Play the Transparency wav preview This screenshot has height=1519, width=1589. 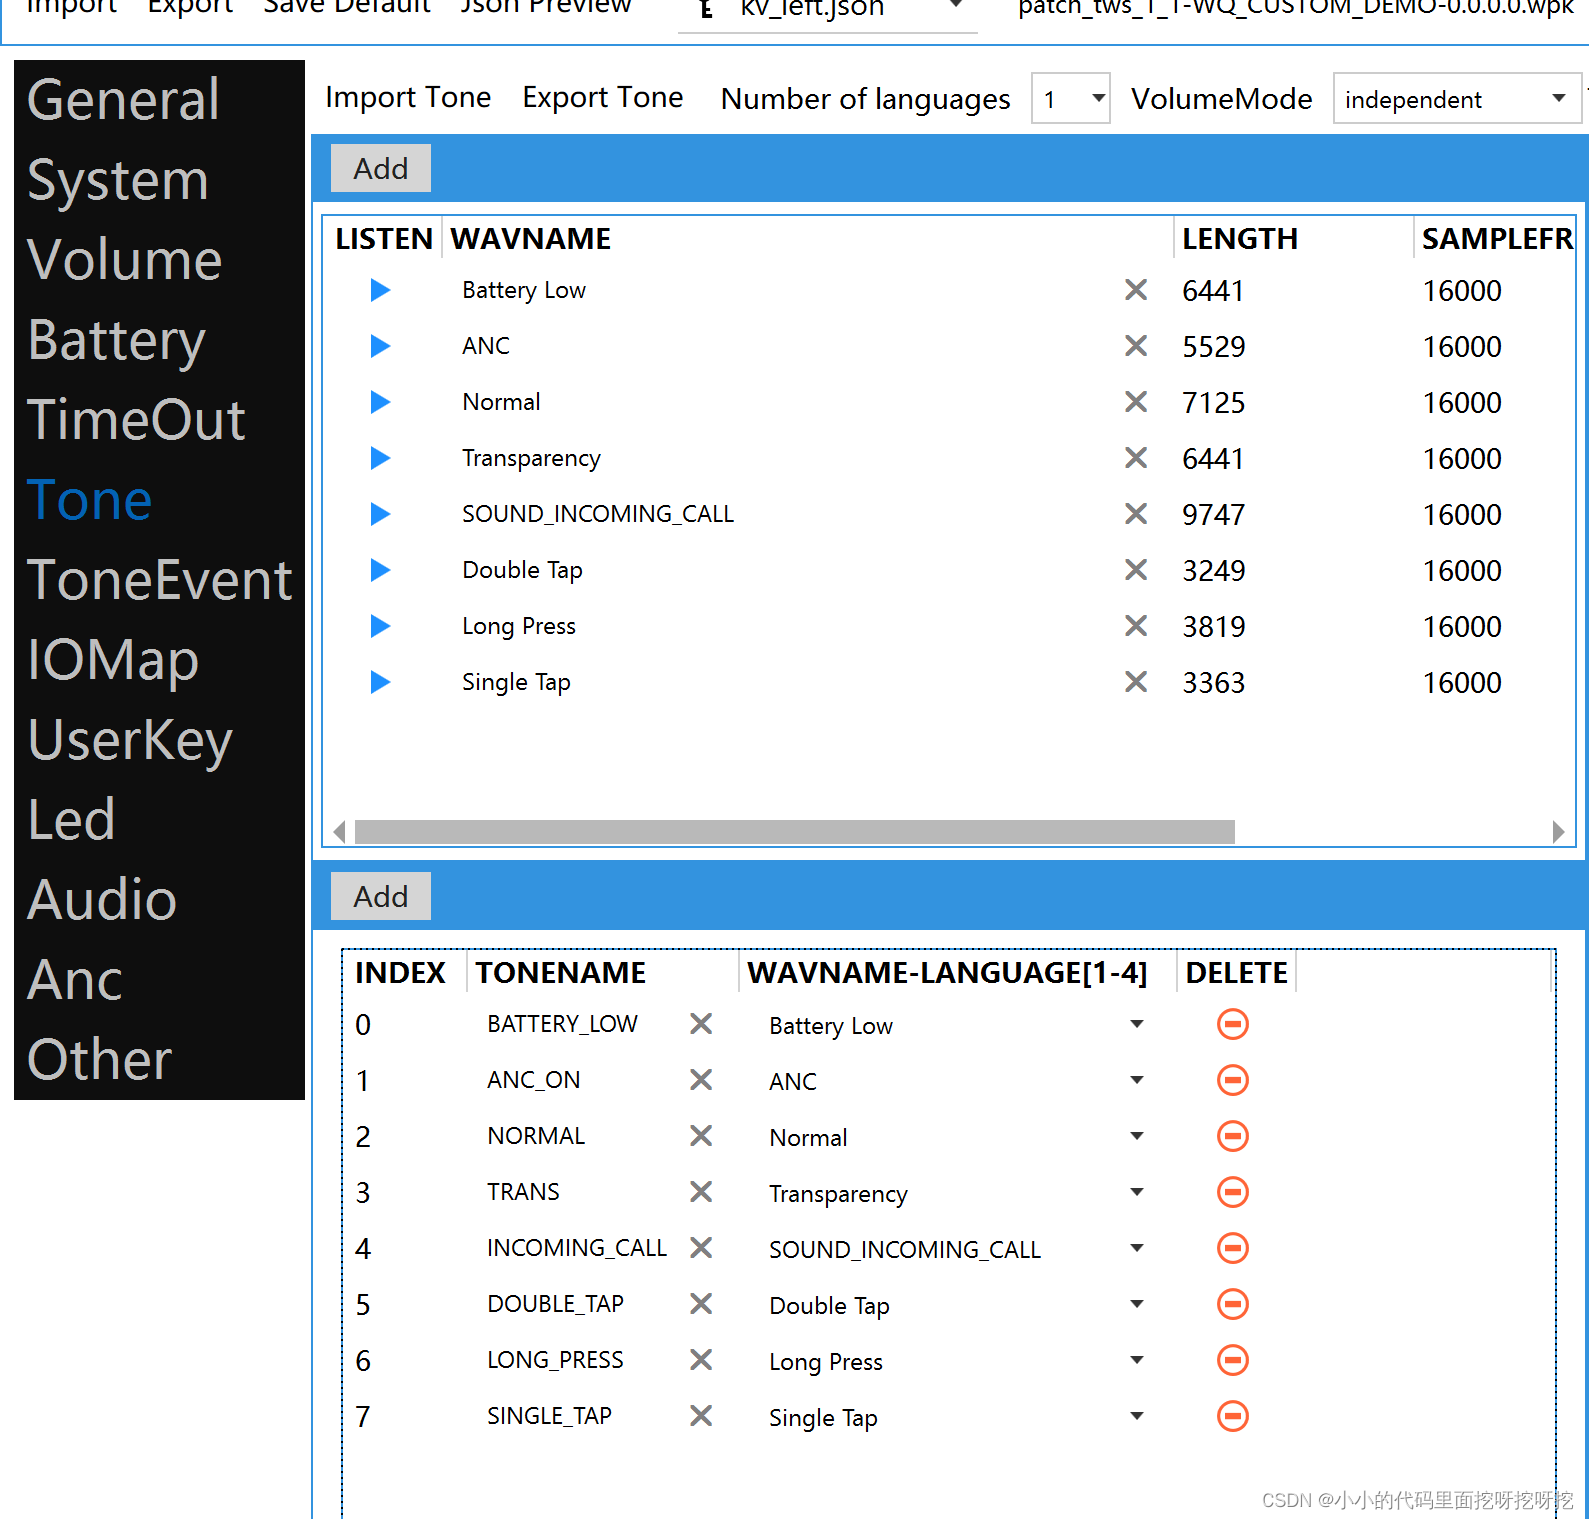pos(380,458)
